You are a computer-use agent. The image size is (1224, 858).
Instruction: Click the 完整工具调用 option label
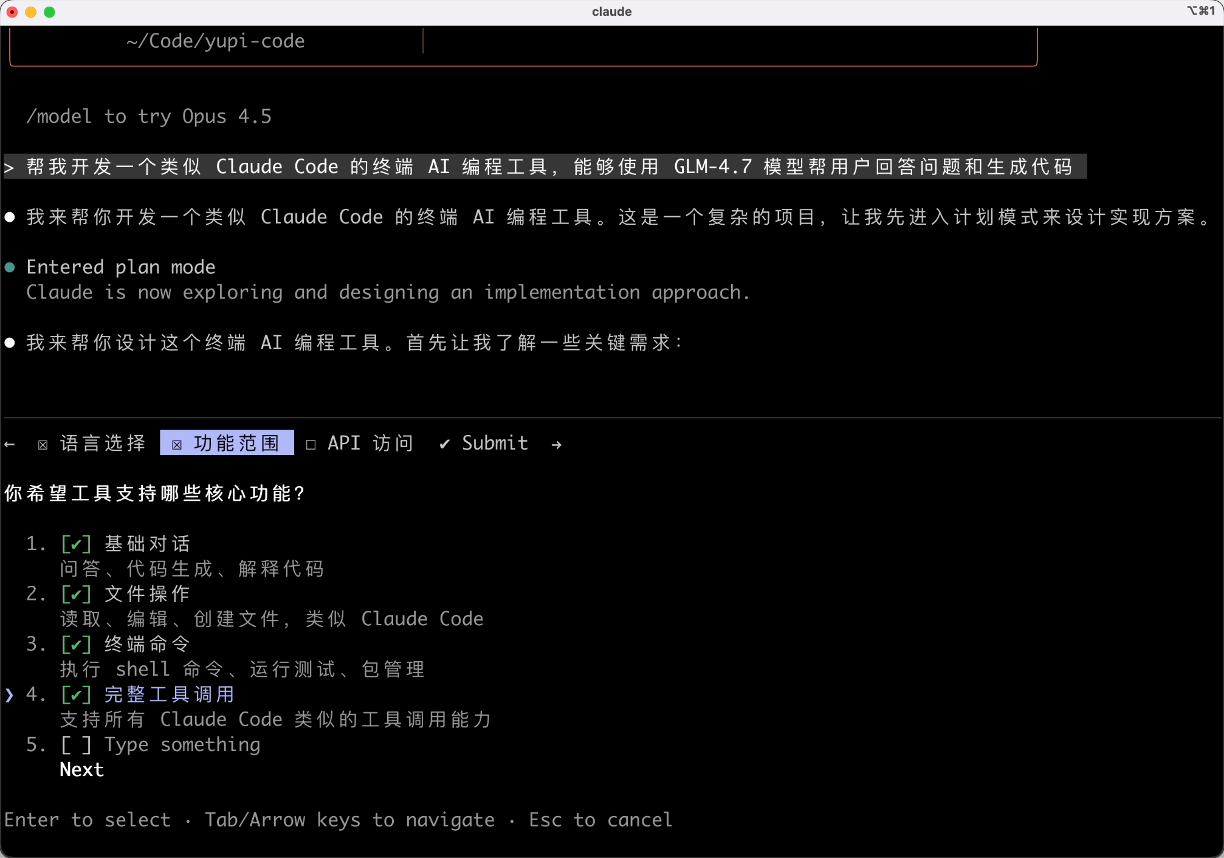tap(169, 694)
